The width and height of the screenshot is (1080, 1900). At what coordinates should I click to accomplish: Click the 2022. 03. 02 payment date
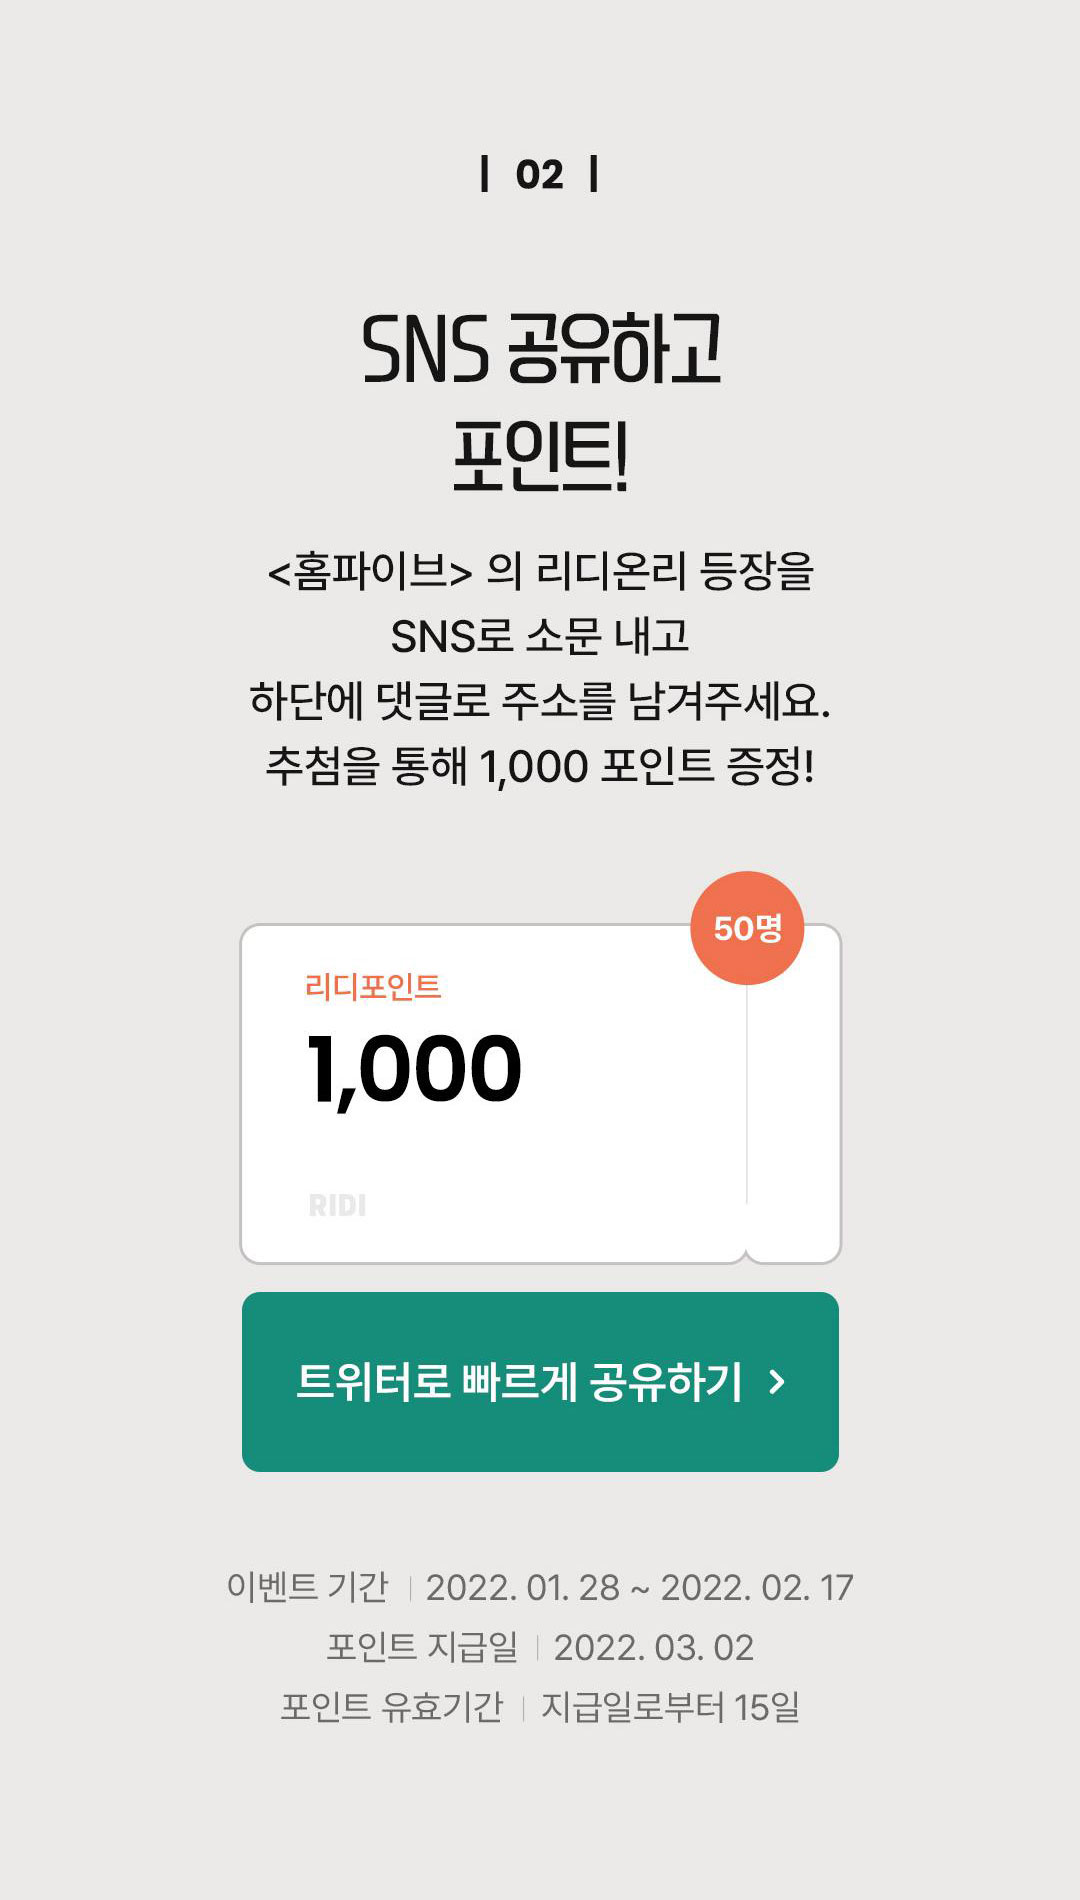coord(653,1647)
